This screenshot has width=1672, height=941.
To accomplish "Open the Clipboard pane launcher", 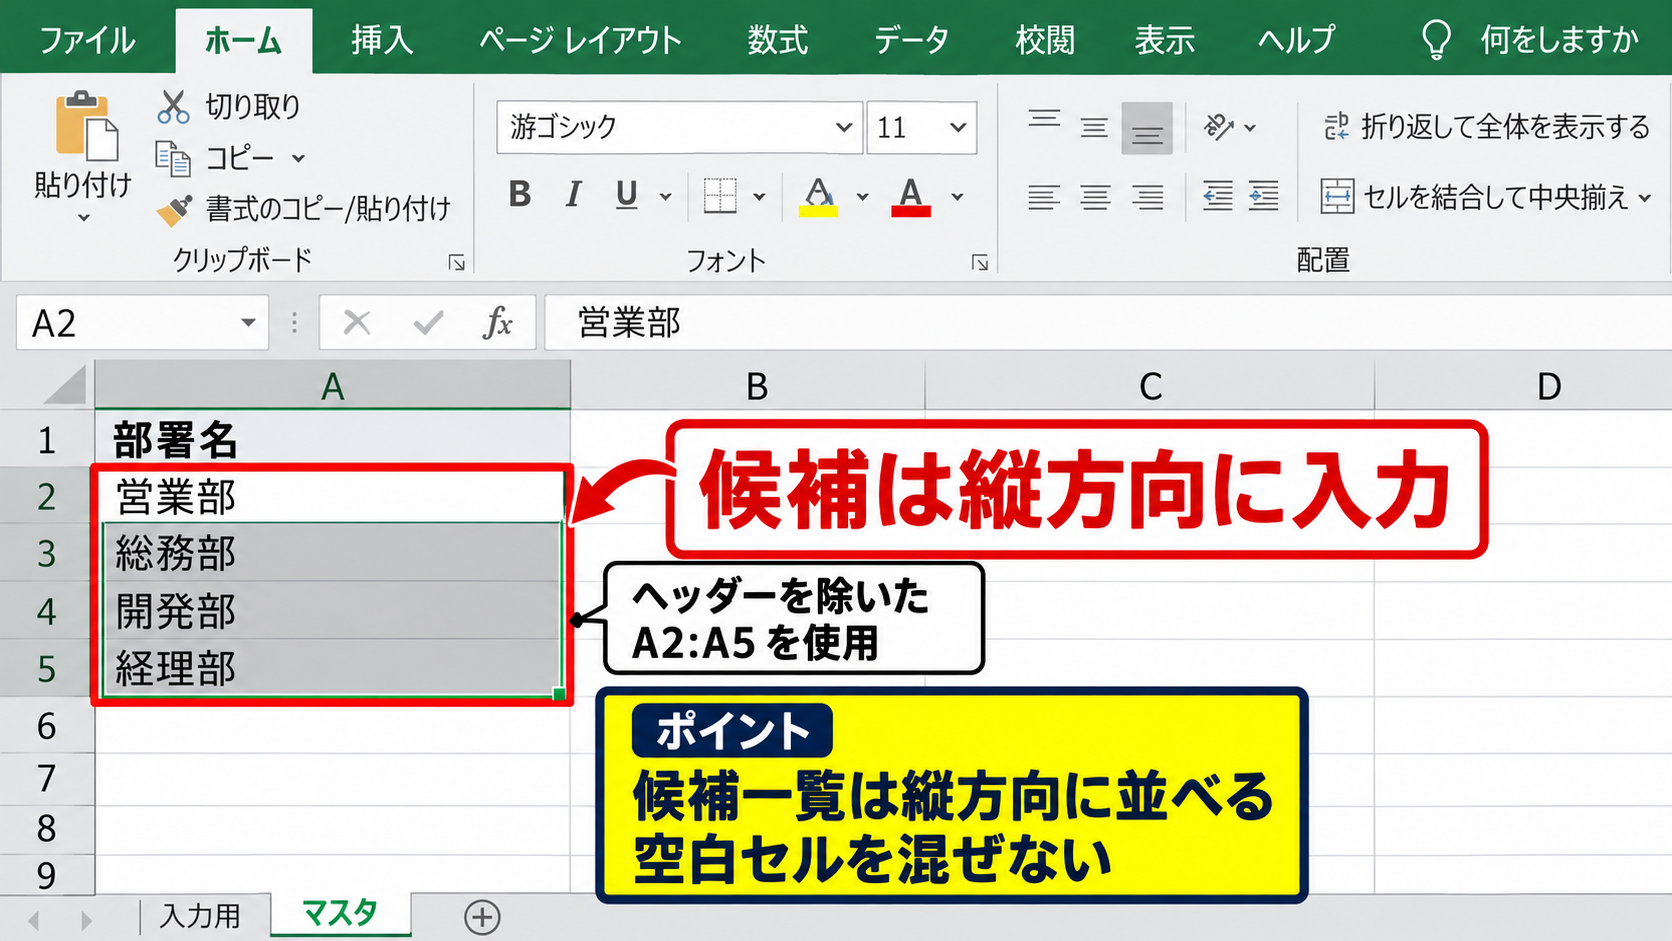I will tap(457, 263).
